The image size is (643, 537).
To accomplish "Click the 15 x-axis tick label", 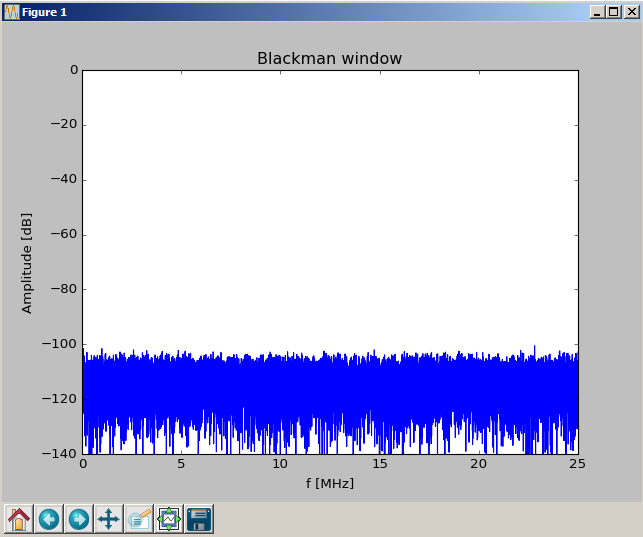I will click(380, 464).
